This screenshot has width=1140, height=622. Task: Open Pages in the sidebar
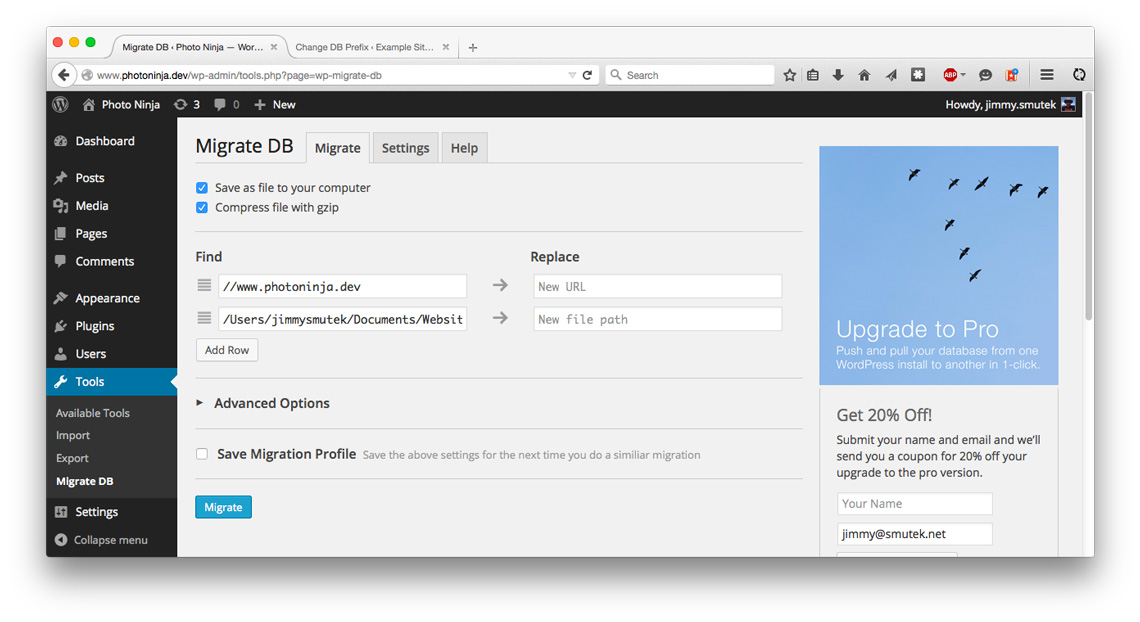[x=111, y=233]
